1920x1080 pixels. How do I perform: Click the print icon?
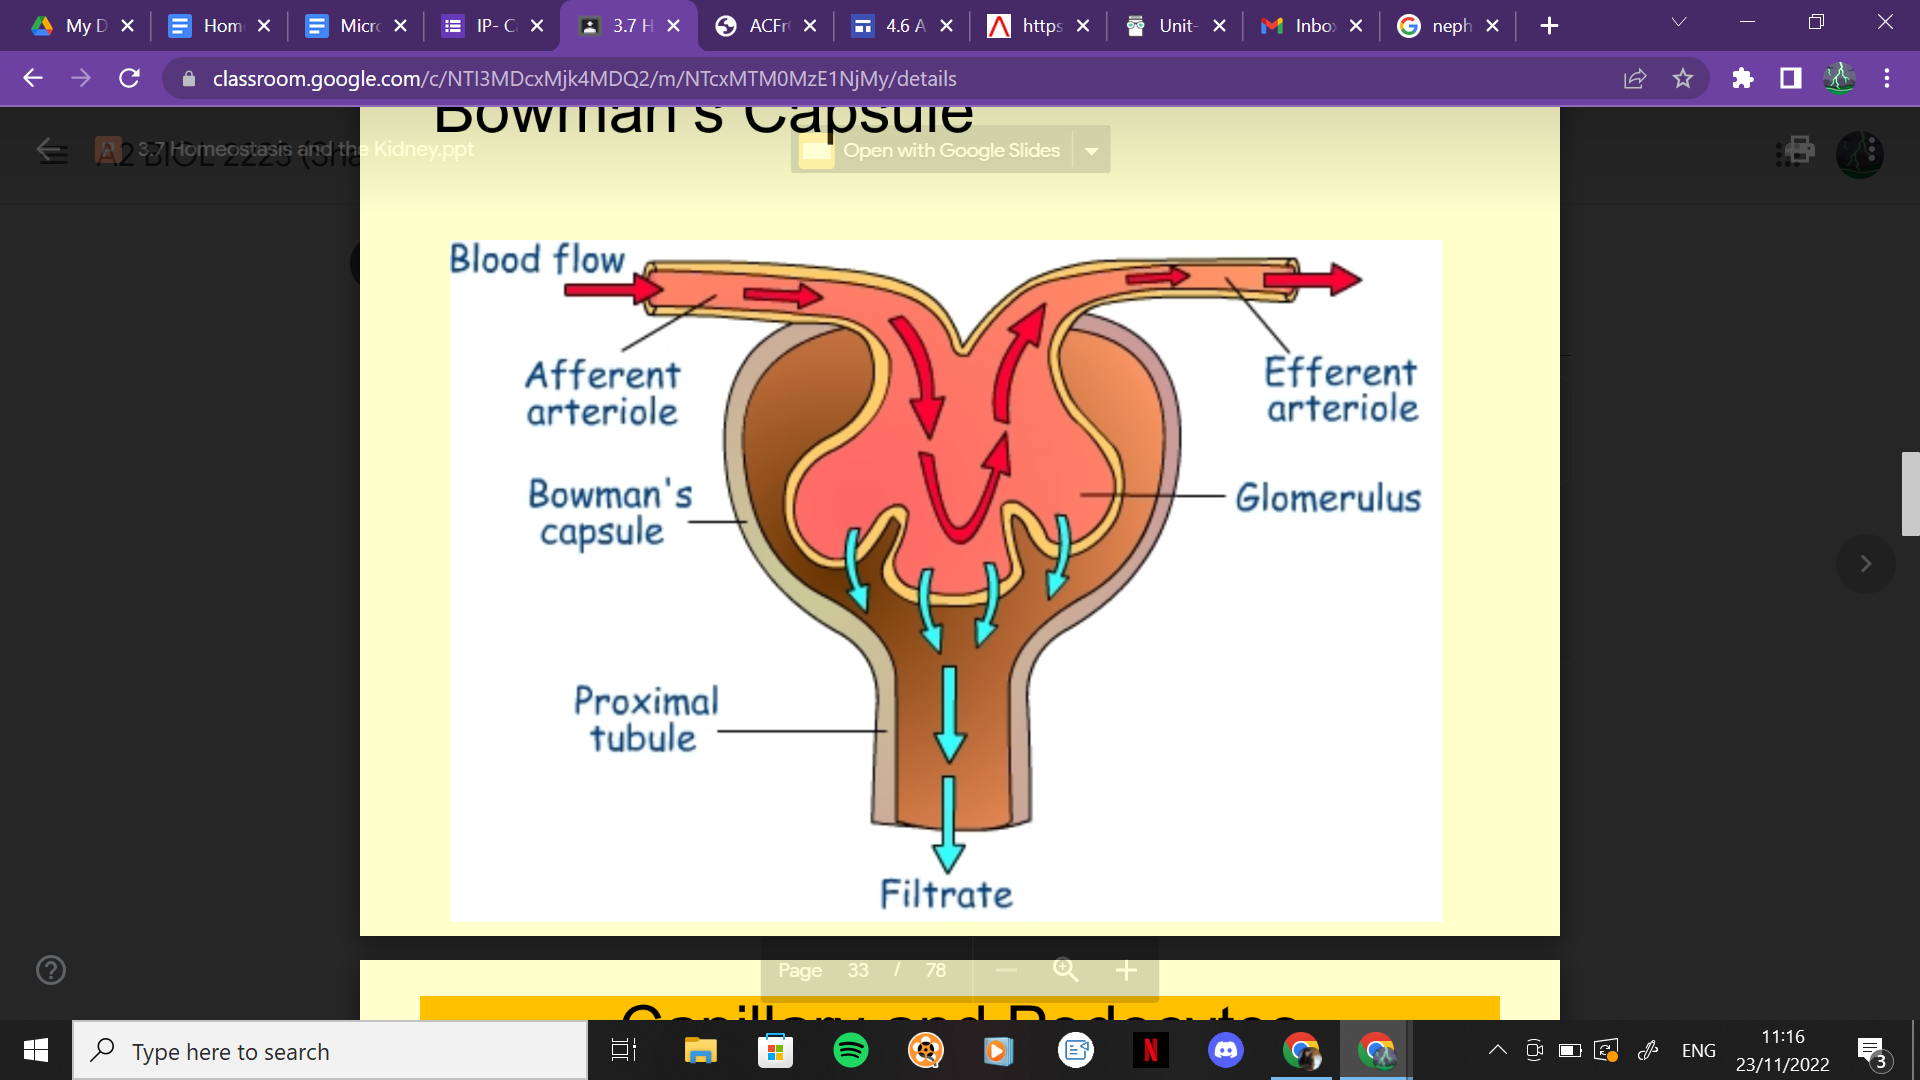[1798, 151]
